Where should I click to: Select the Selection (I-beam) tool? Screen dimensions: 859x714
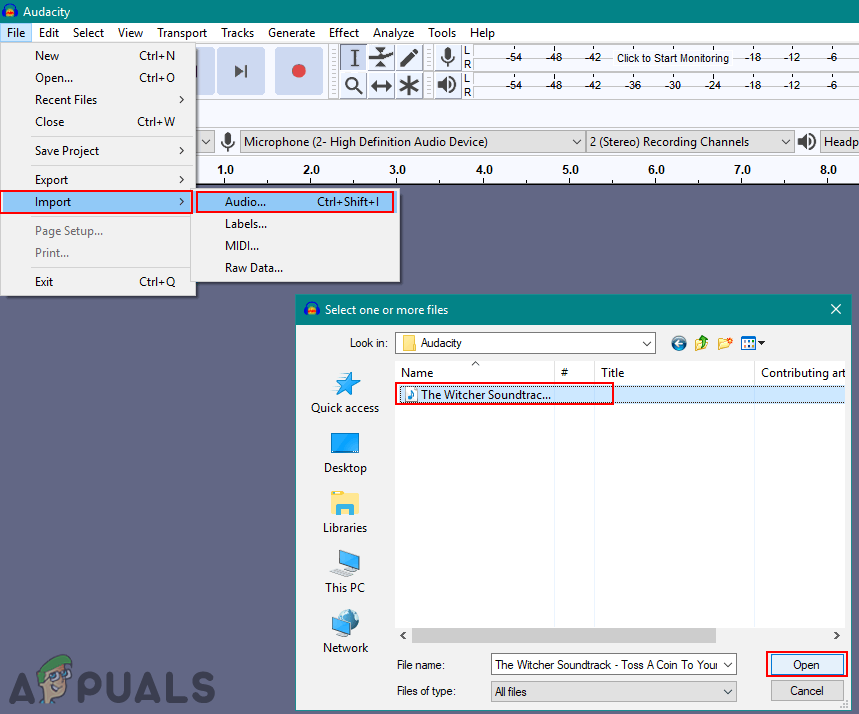click(x=354, y=58)
